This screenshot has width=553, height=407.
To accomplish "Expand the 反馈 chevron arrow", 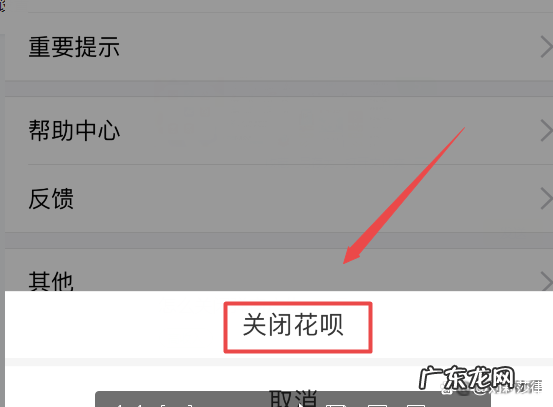I will (x=546, y=199).
